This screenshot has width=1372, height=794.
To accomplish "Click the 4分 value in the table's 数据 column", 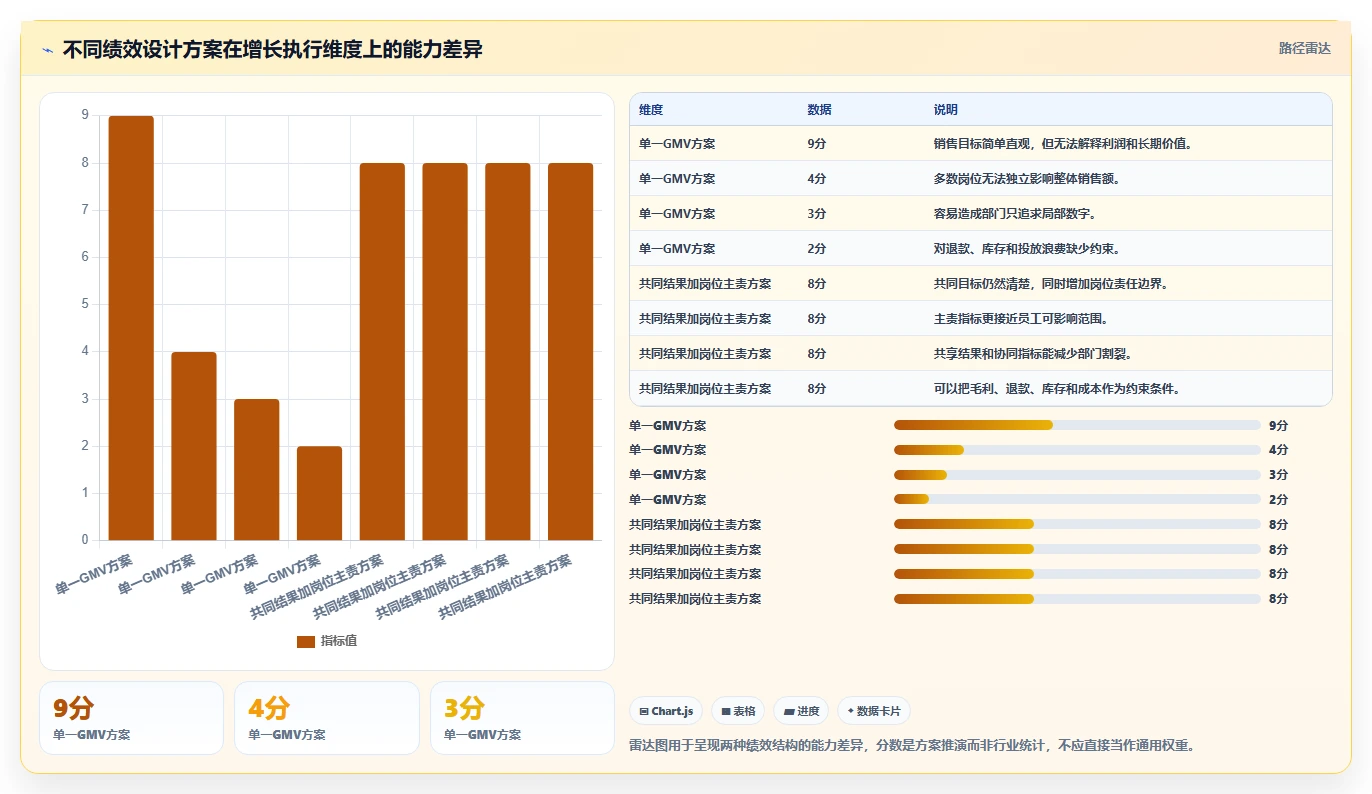I will [x=817, y=179].
